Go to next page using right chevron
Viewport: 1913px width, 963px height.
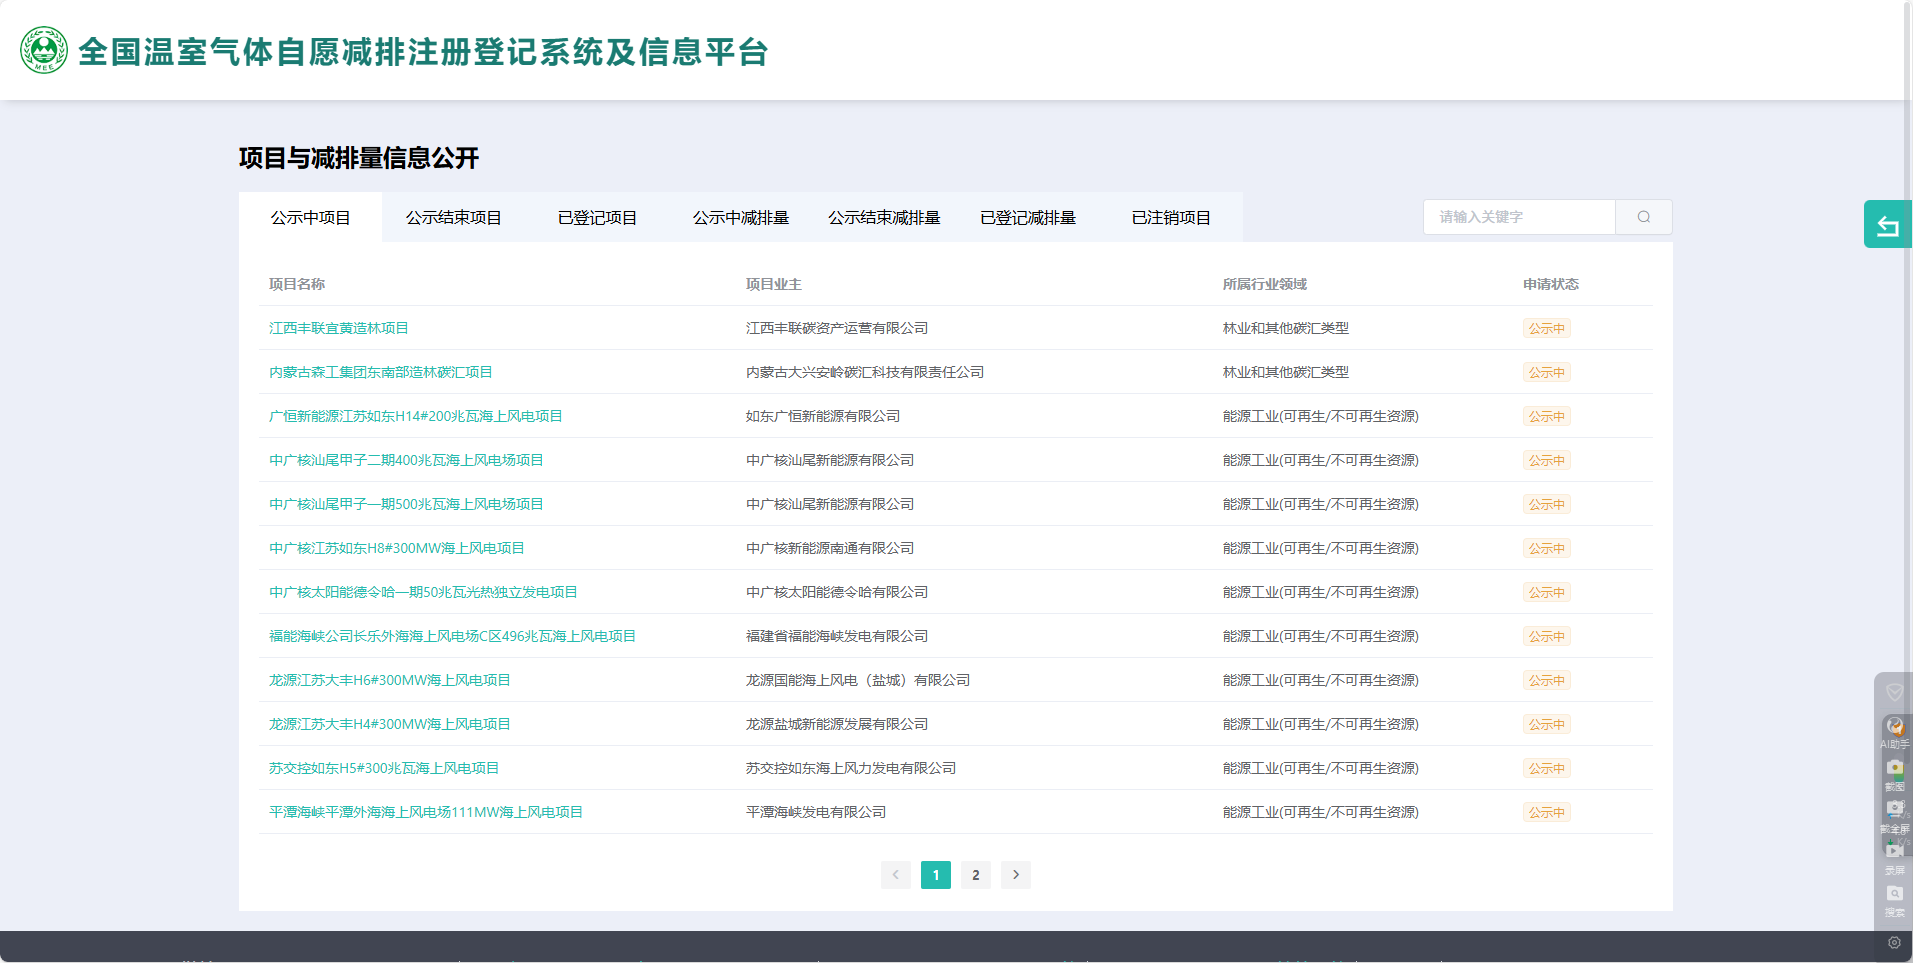[x=1016, y=875]
